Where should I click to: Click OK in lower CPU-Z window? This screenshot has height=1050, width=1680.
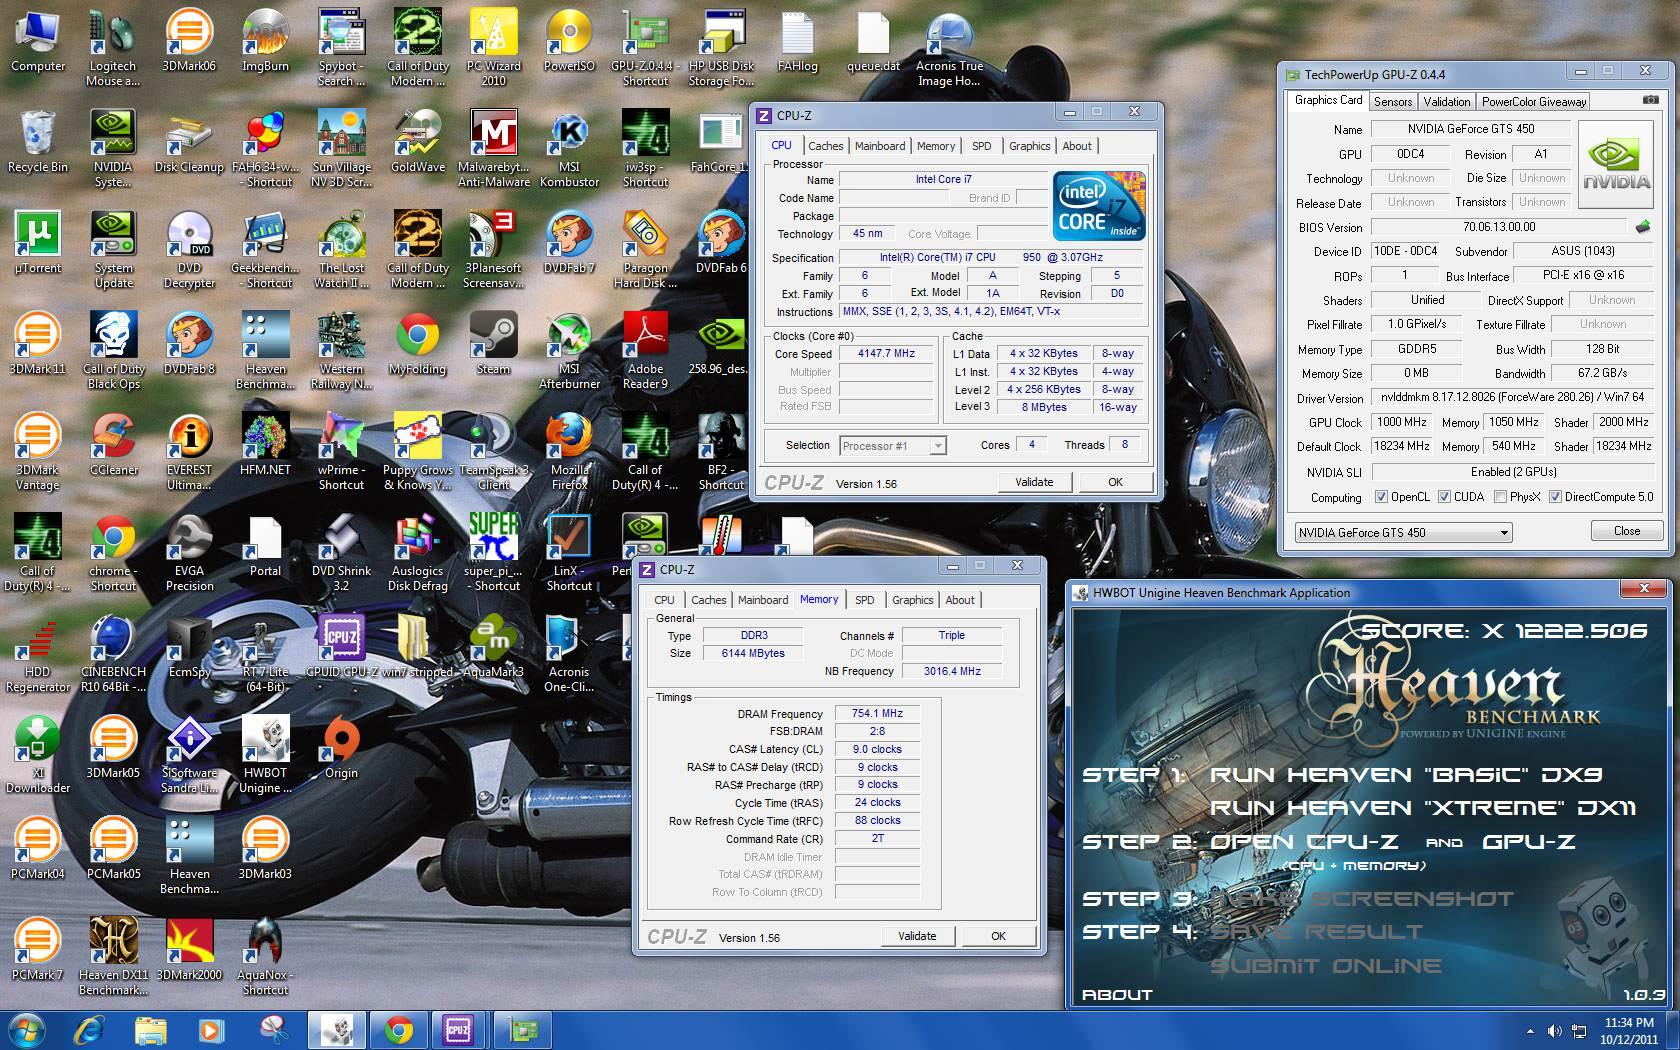point(998,936)
